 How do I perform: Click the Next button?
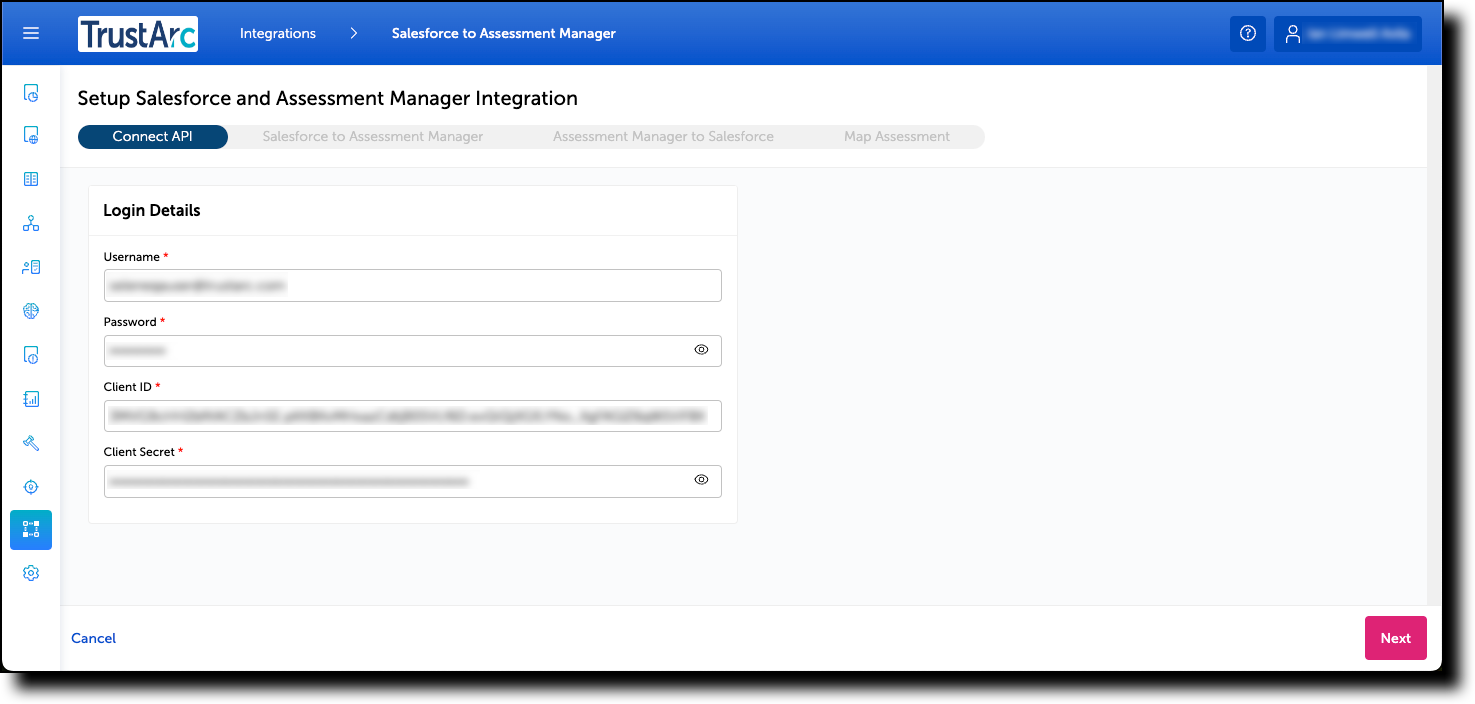(1395, 637)
